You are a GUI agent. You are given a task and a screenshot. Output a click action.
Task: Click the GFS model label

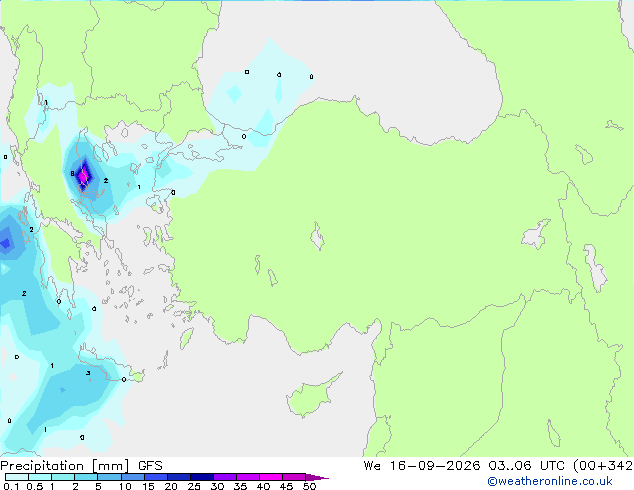pos(150,466)
